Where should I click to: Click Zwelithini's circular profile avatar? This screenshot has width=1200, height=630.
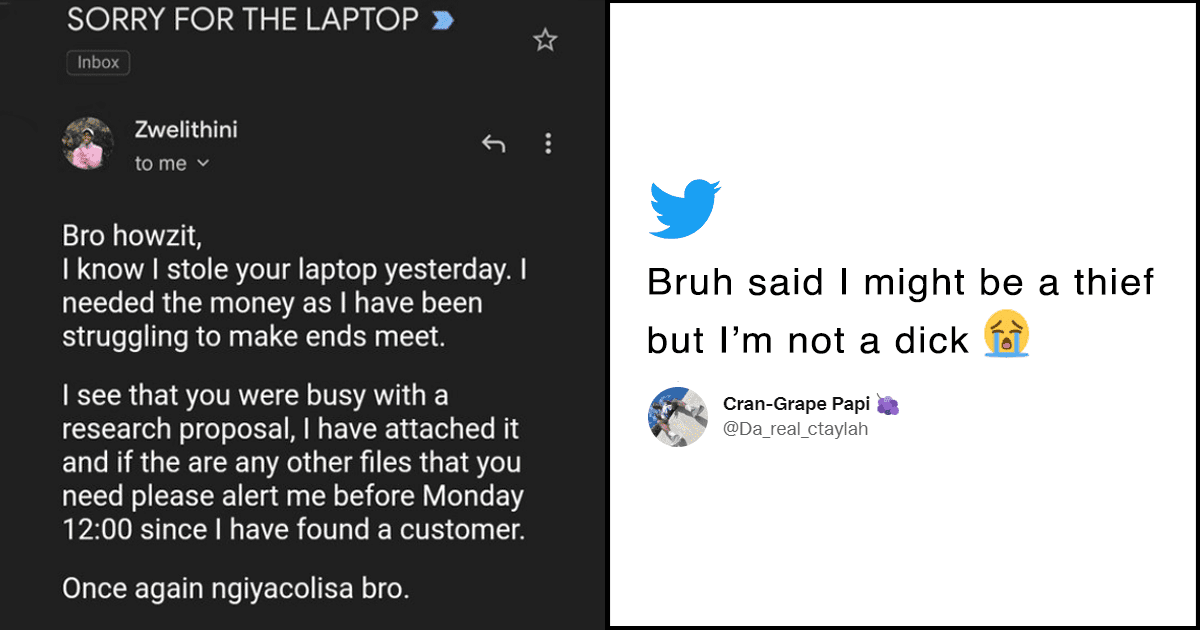pyautogui.click(x=88, y=144)
